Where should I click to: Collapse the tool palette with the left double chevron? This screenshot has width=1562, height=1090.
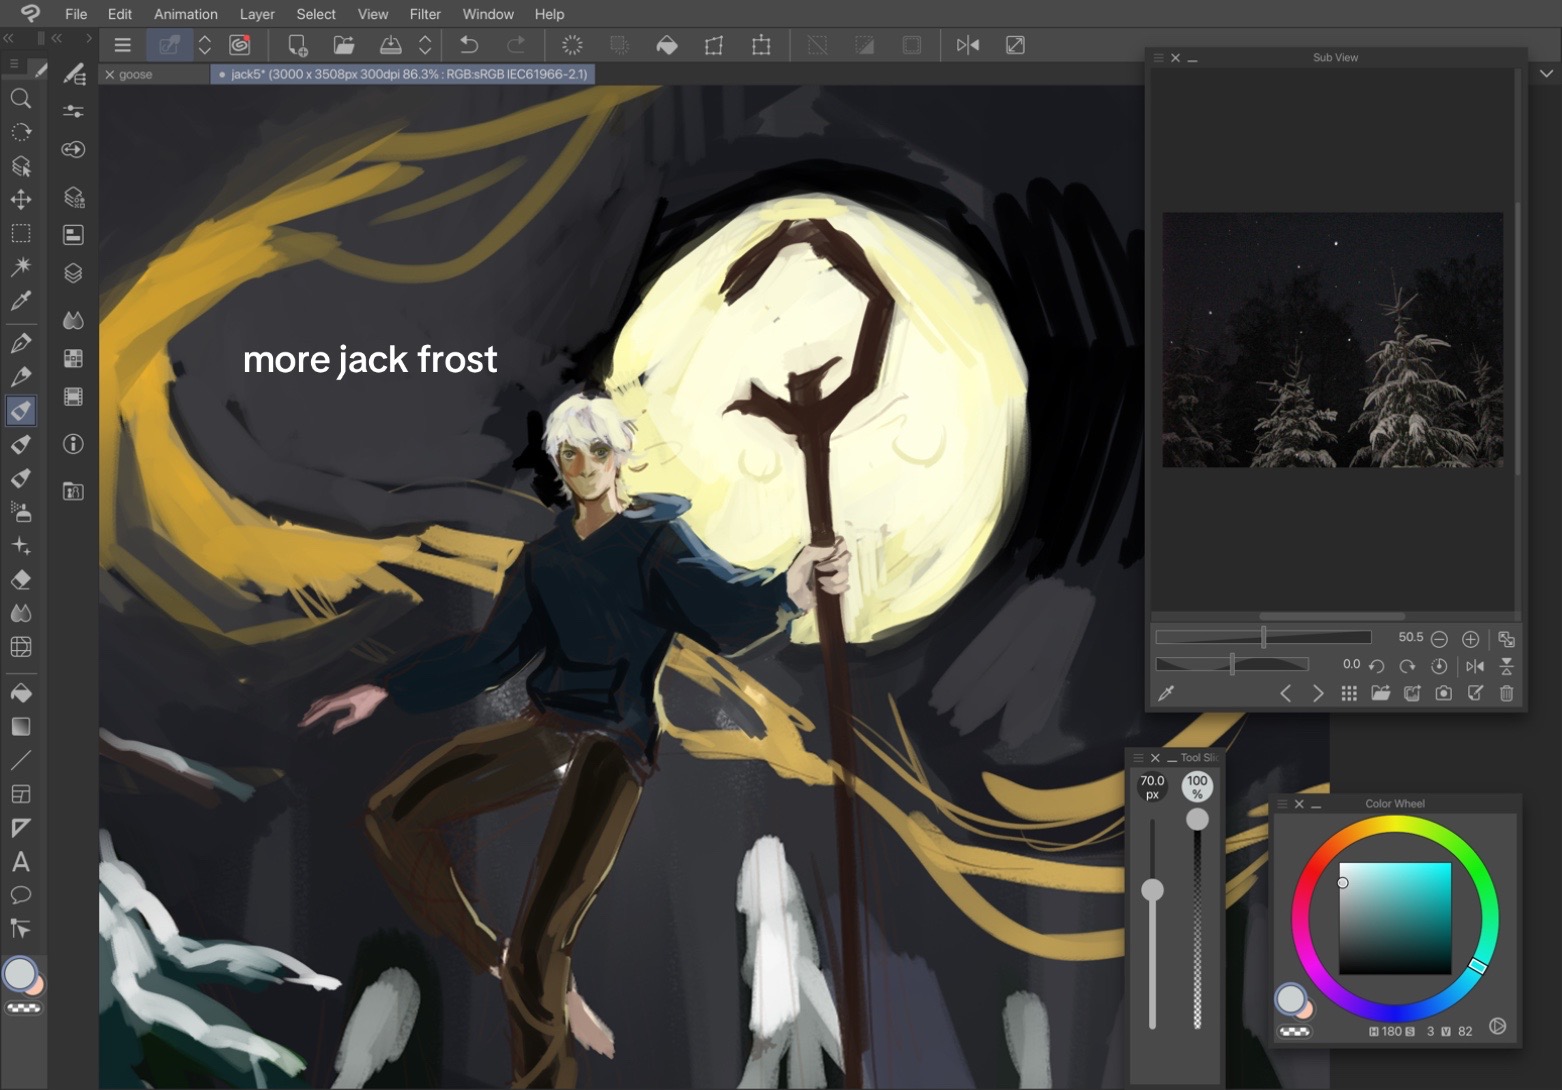coord(9,38)
